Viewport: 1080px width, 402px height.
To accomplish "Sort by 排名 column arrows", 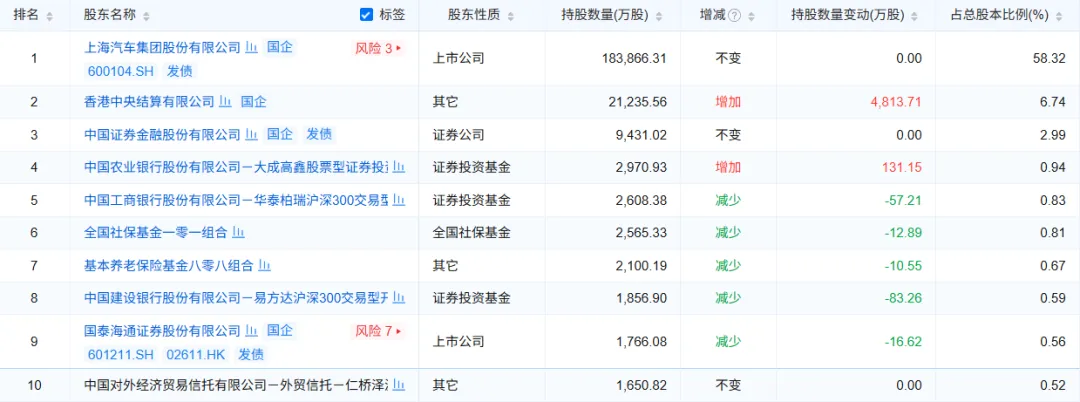I will point(49,16).
